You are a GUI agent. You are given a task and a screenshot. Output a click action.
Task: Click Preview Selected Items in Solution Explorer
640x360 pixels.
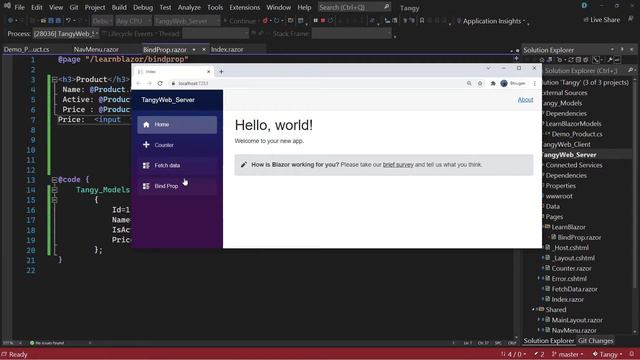pyautogui.click(x=618, y=60)
